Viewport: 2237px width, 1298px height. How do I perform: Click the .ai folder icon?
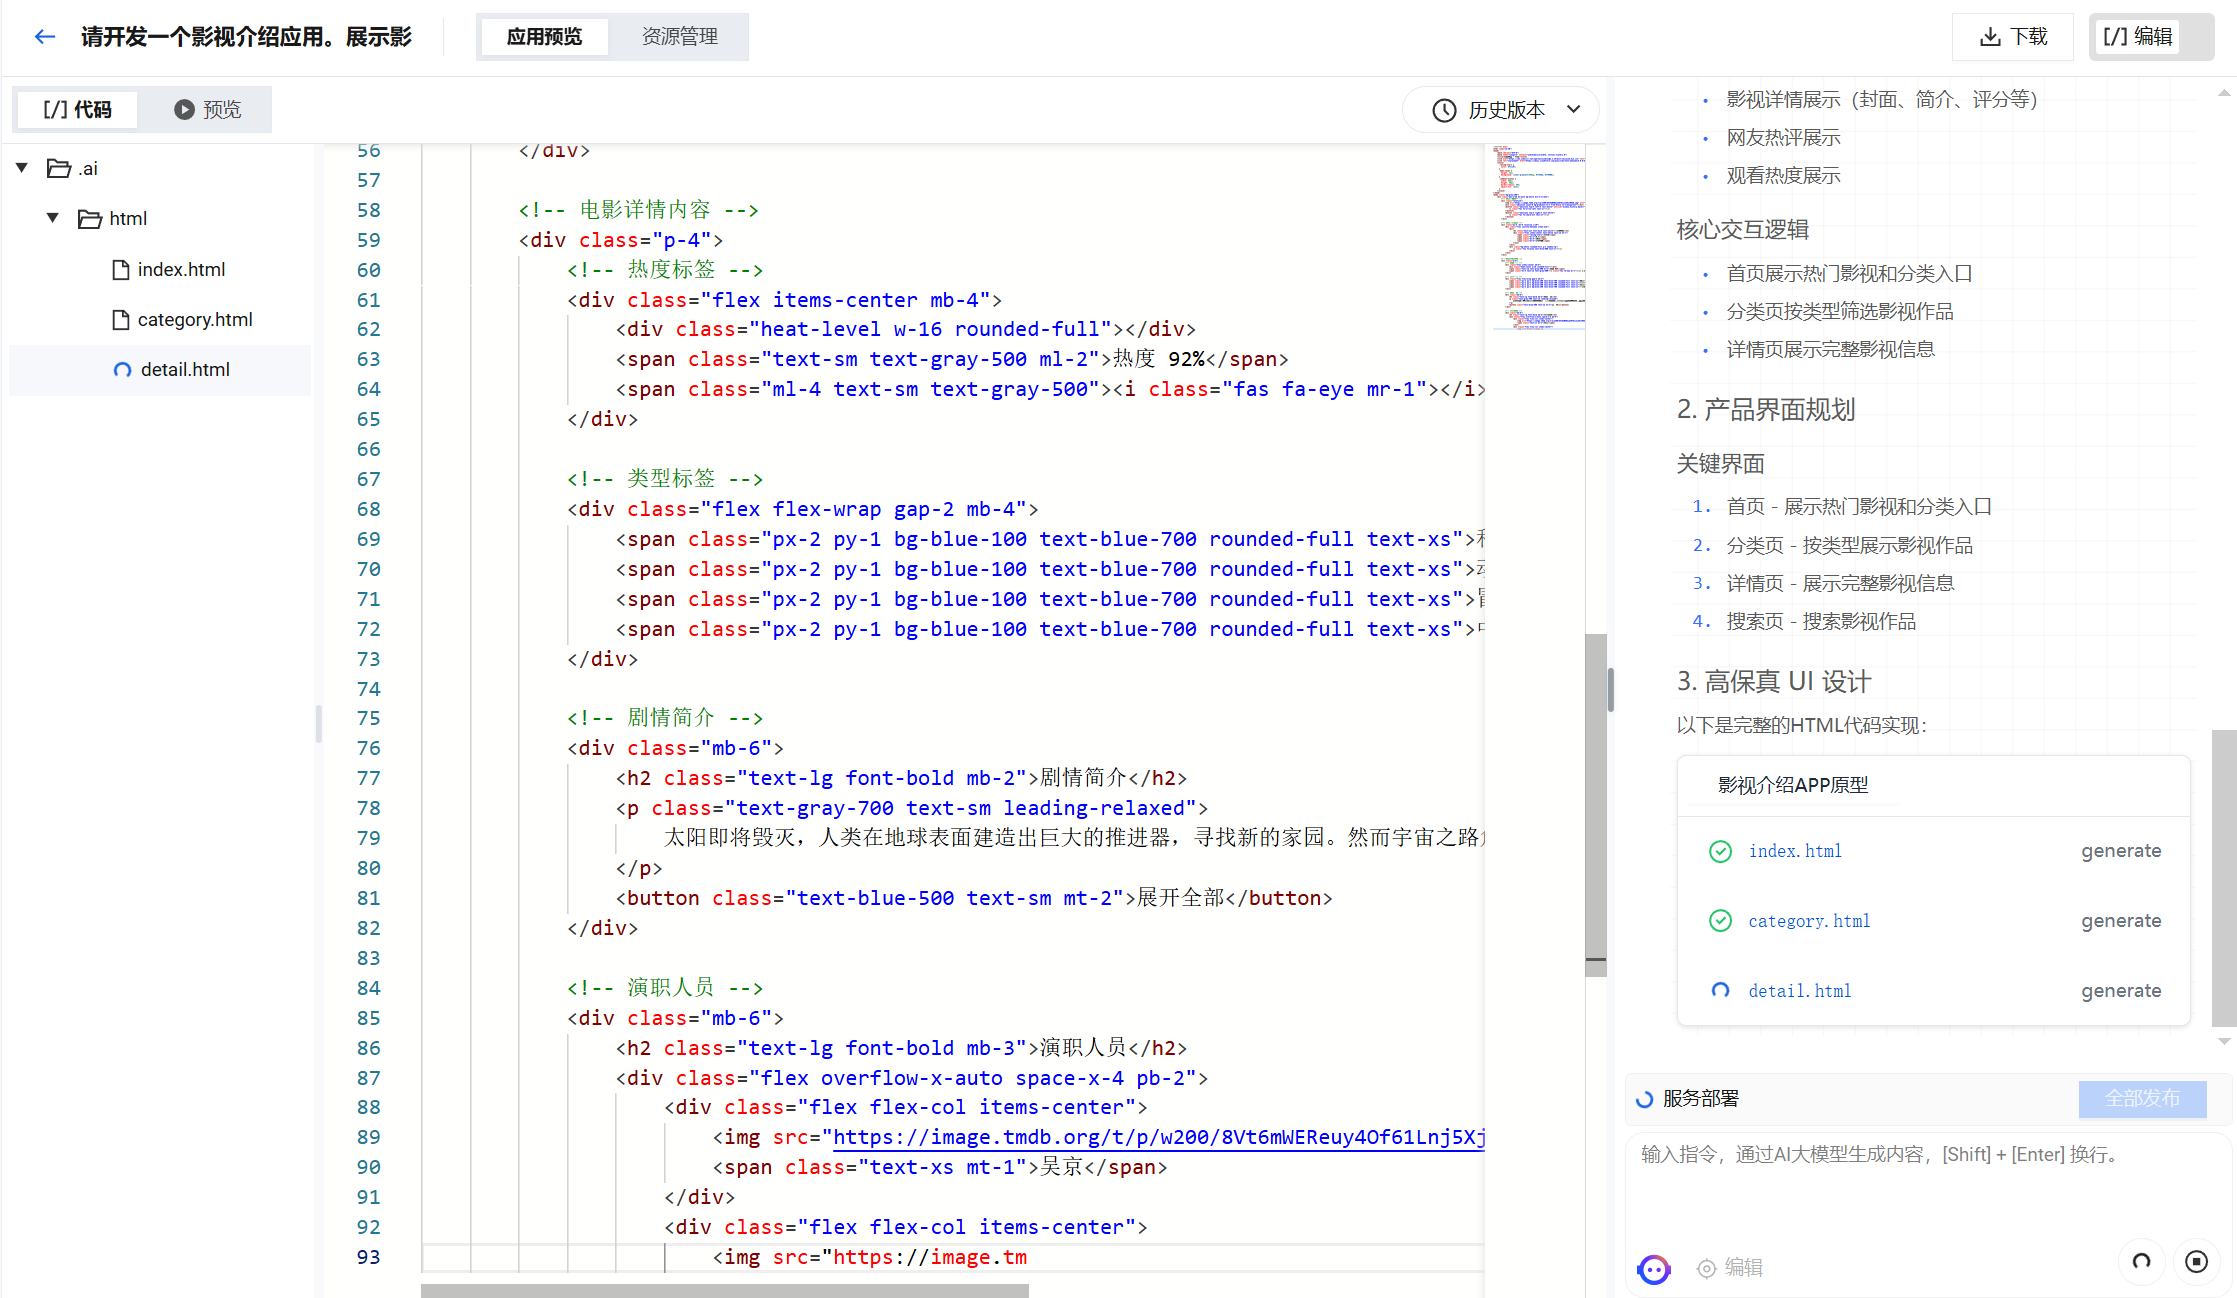click(59, 168)
